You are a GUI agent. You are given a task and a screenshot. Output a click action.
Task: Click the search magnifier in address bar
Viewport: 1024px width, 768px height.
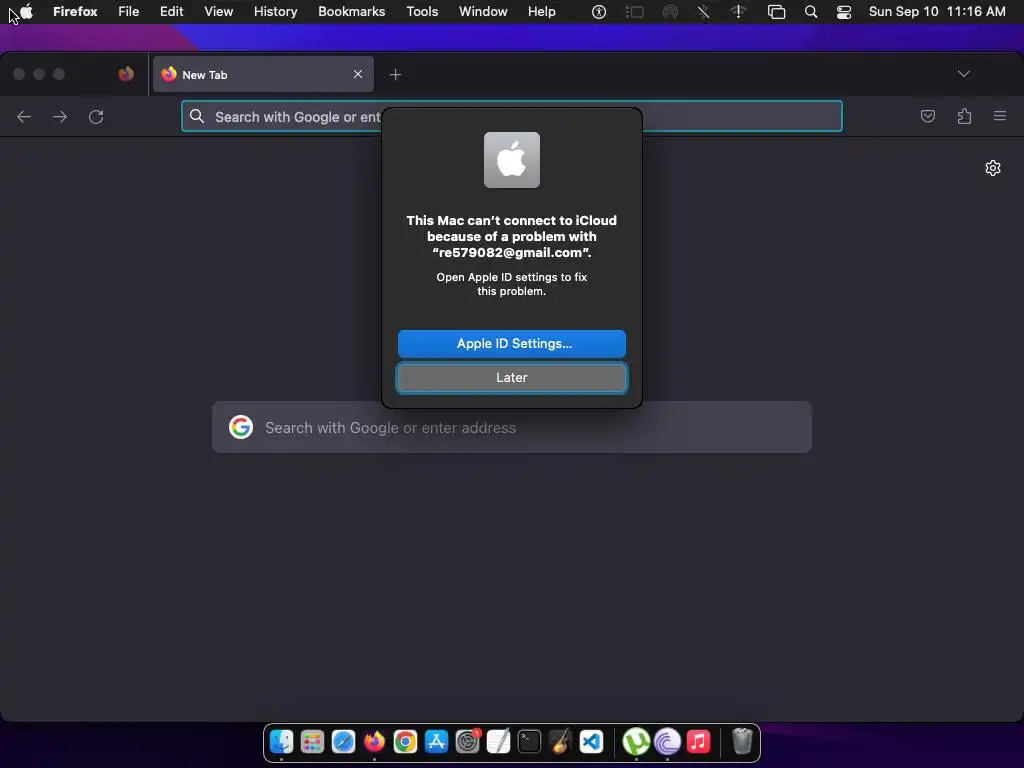[197, 116]
